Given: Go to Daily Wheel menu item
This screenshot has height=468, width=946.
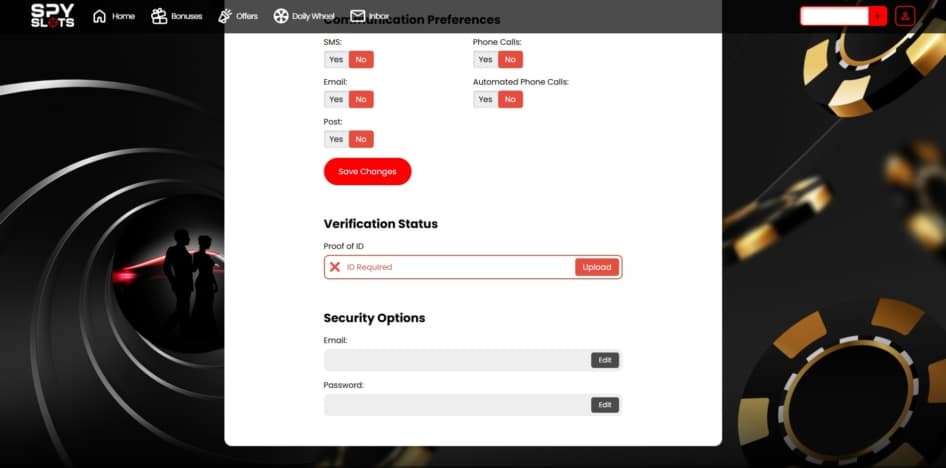Looking at the screenshot, I should click(313, 16).
